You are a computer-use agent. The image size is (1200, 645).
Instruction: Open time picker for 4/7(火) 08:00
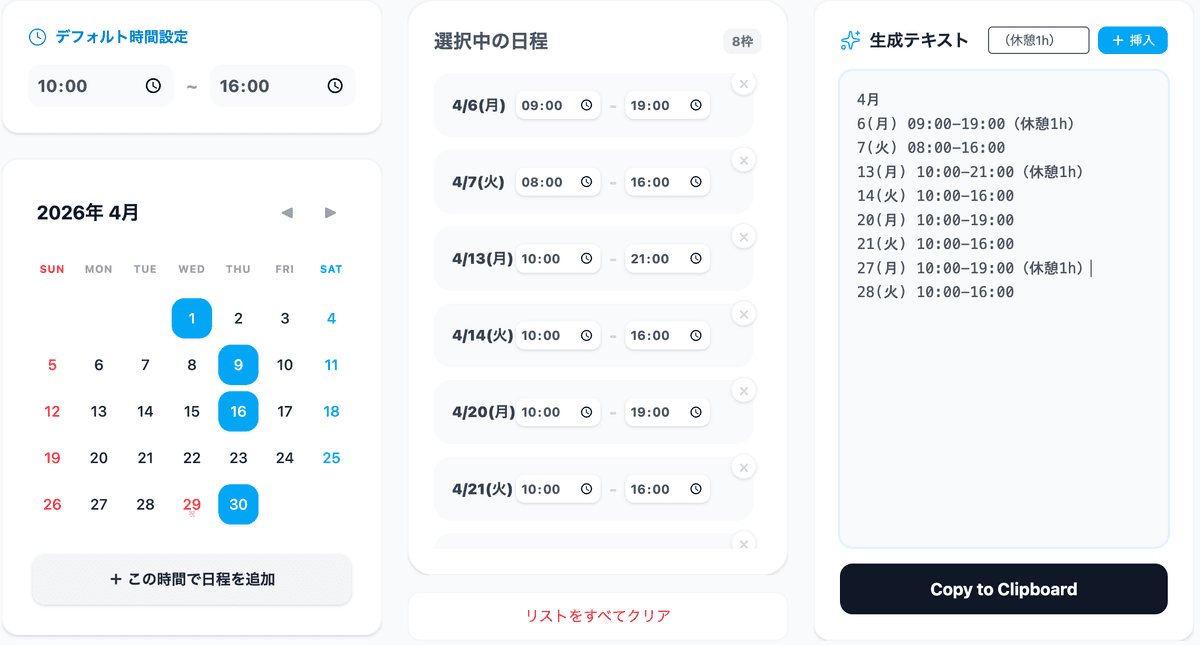[x=588, y=182]
